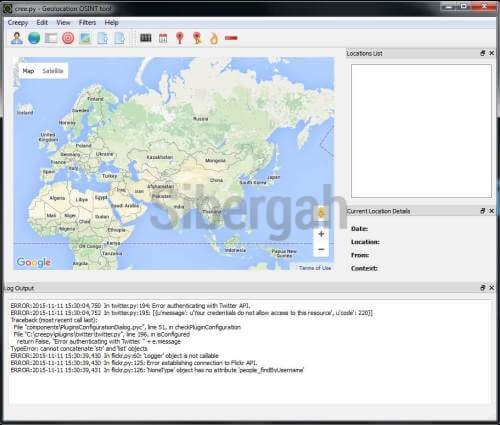Click the red target analyze icon
500x425 pixels.
coord(68,38)
